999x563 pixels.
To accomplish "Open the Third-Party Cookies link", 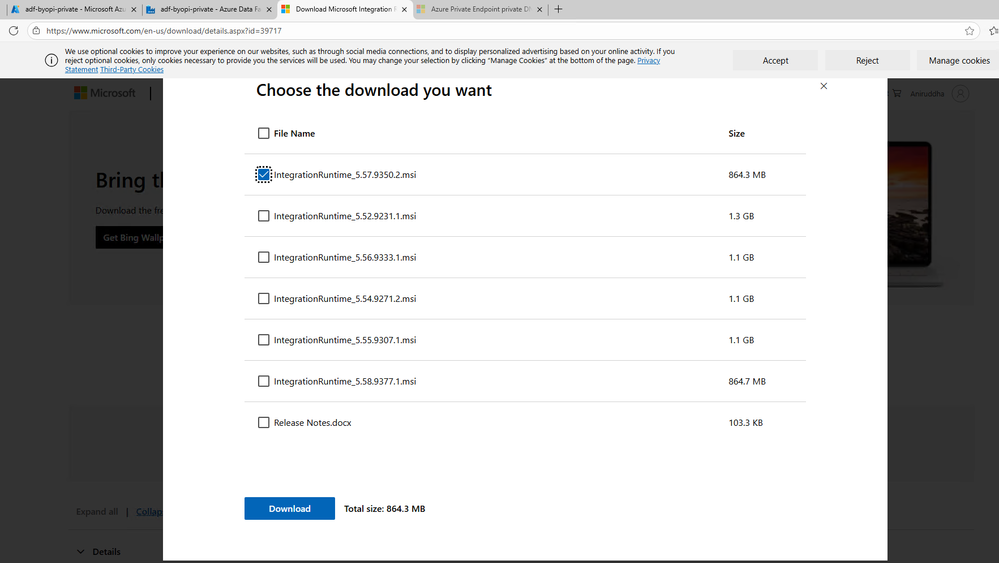I will coord(132,69).
